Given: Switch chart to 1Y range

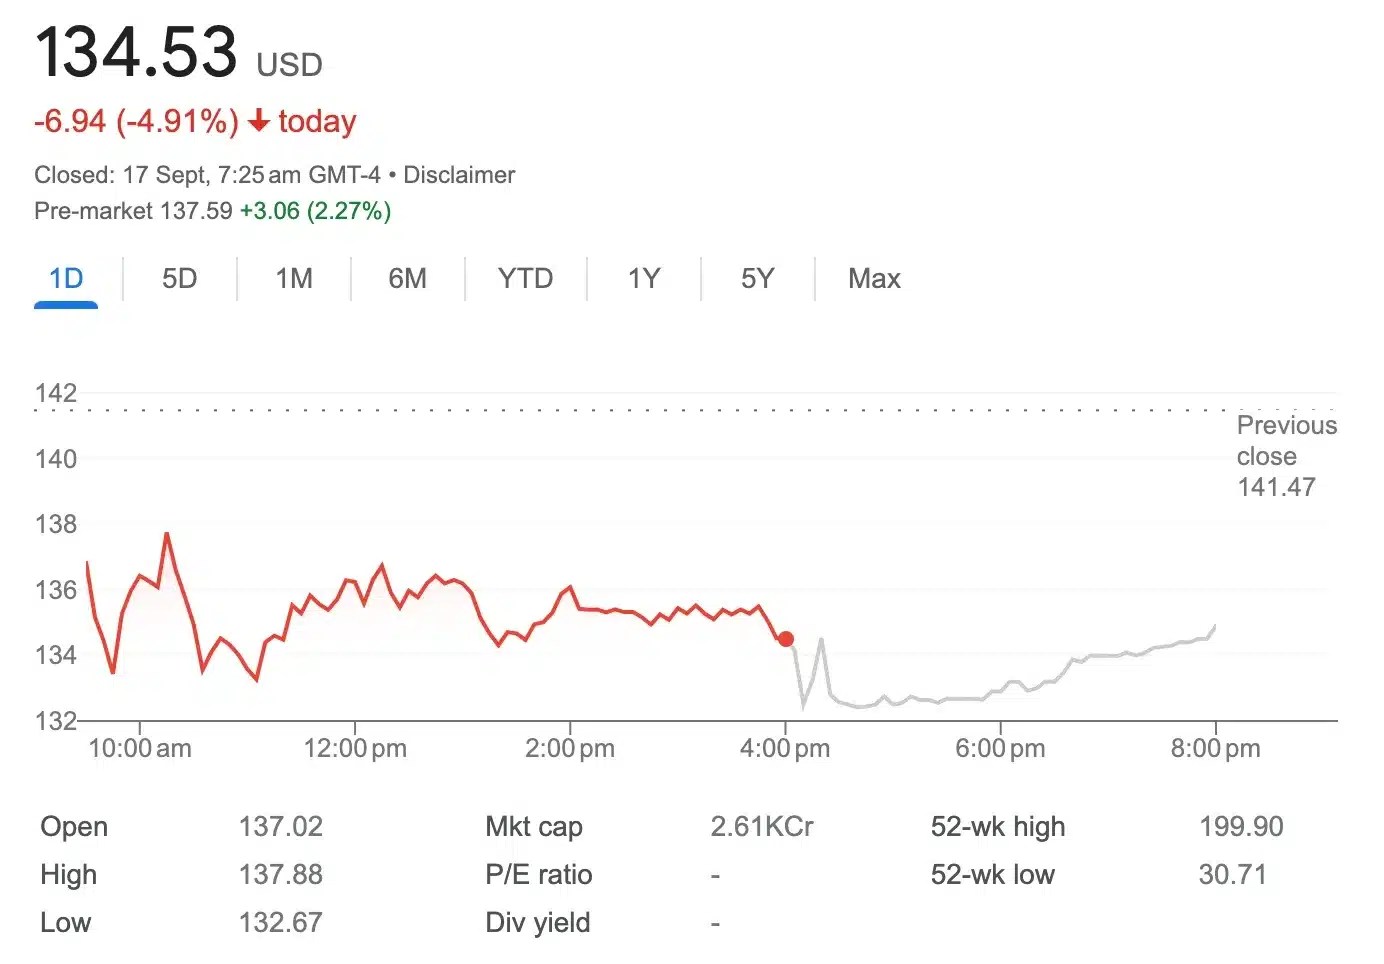Looking at the screenshot, I should (644, 278).
